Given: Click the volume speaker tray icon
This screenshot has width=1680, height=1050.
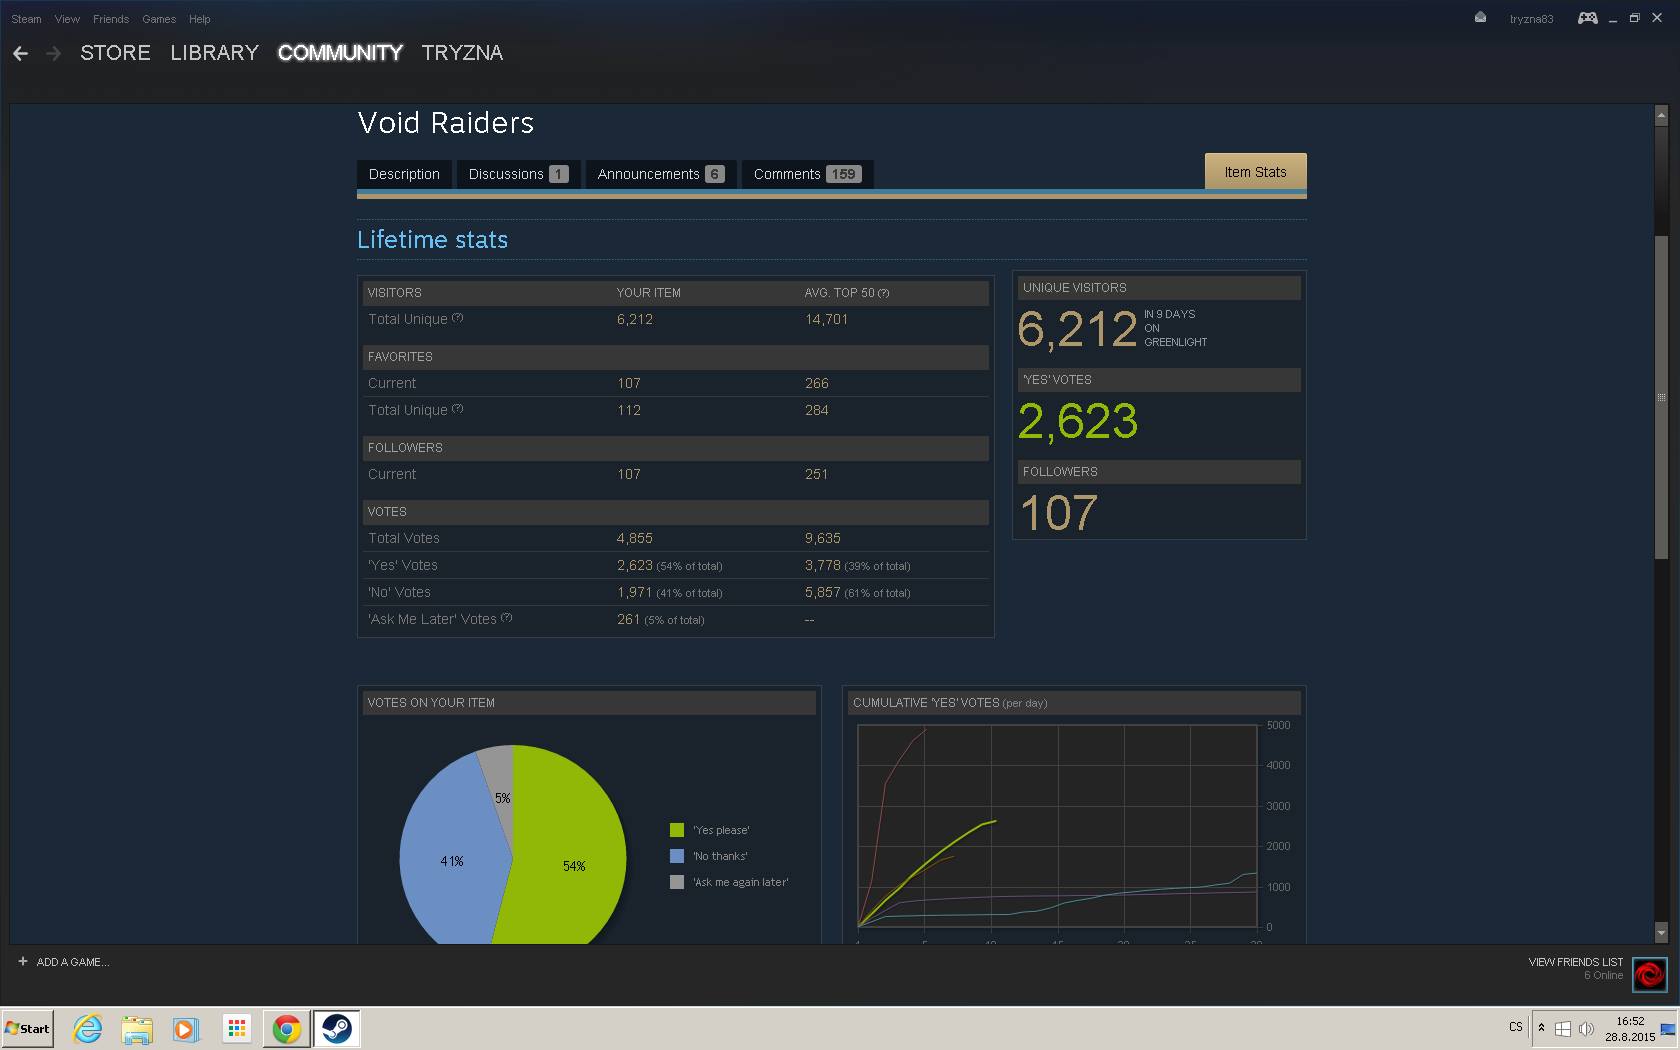Looking at the screenshot, I should coord(1585,1028).
